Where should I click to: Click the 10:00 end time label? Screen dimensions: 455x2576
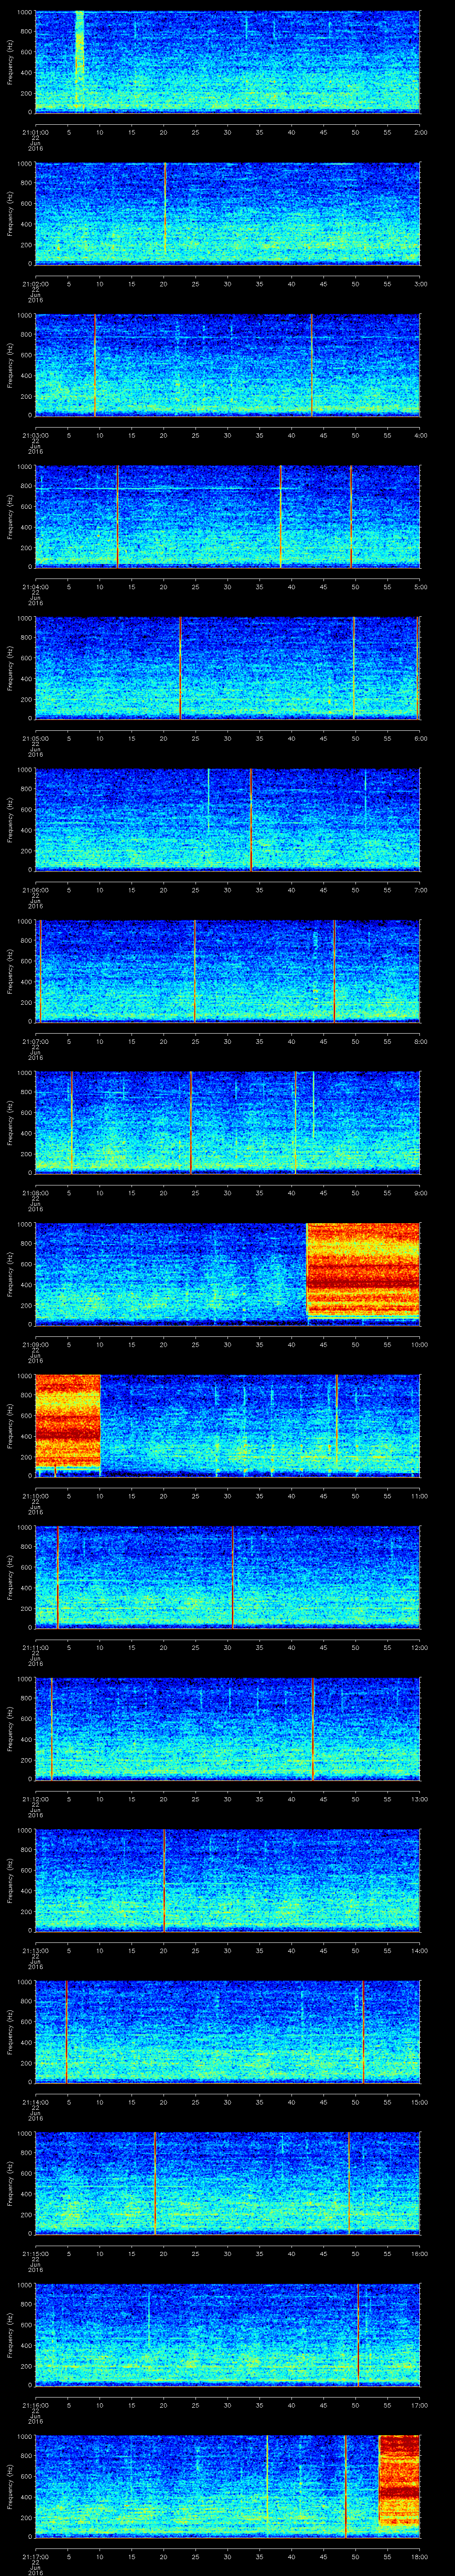pyautogui.click(x=419, y=1344)
